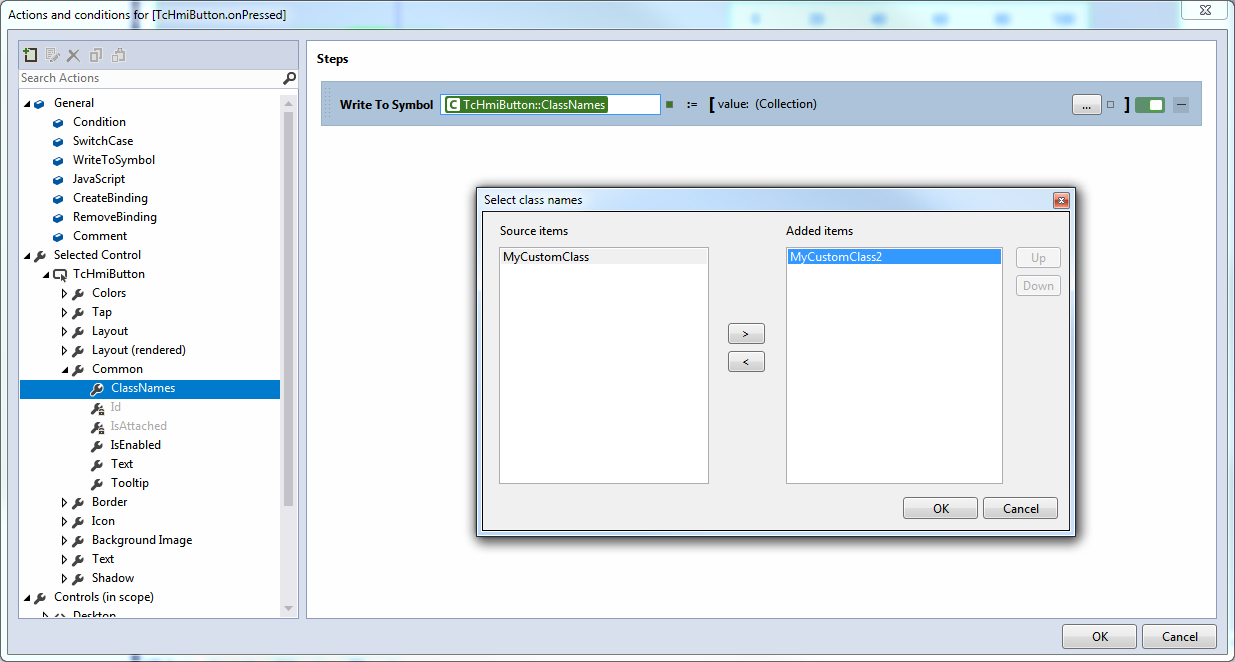Collapse the TcHmiButton tree node

(46, 274)
